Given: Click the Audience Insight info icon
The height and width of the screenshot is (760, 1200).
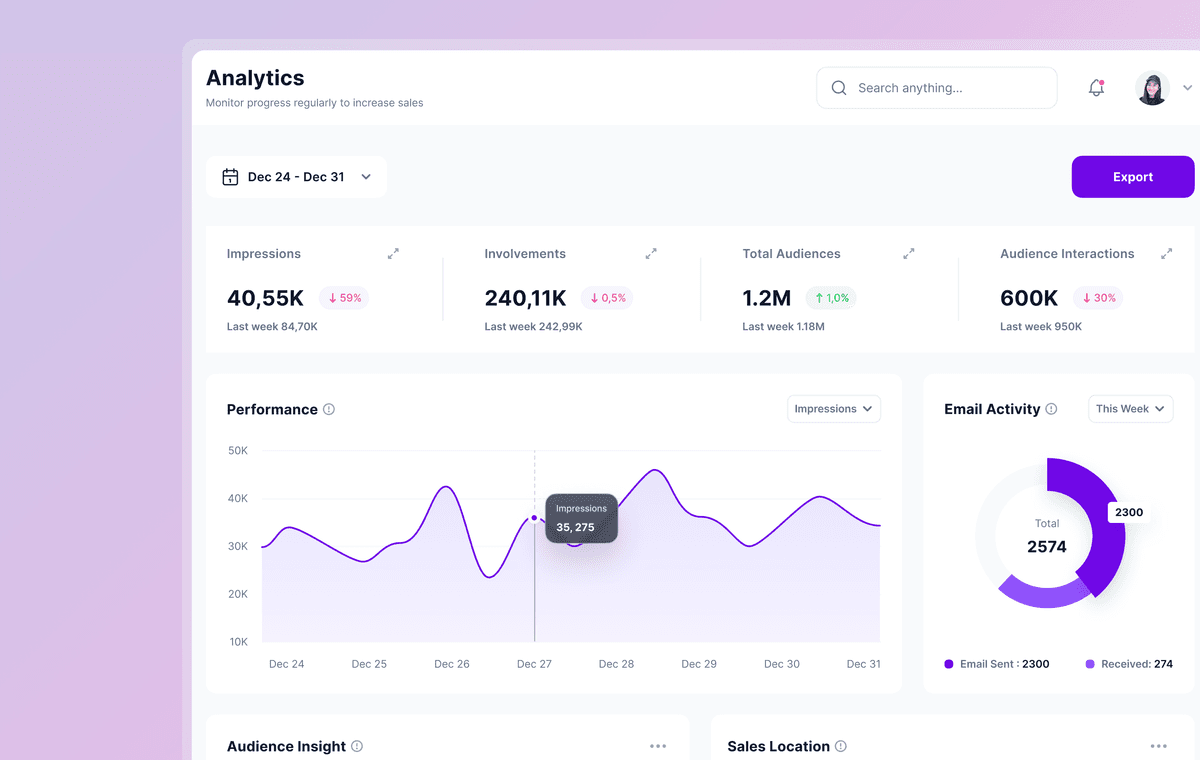Looking at the screenshot, I should (357, 746).
